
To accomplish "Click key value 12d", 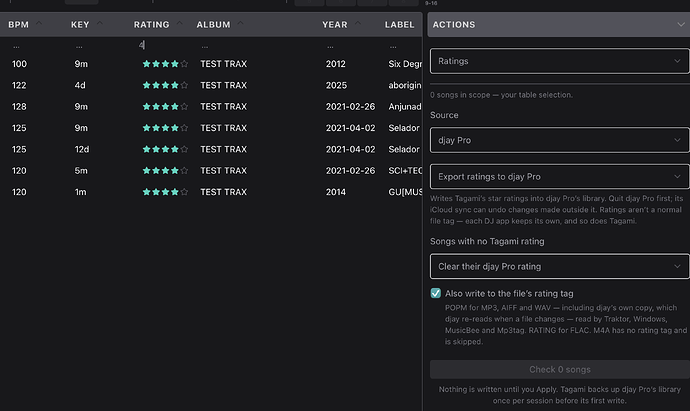I will click(x=81, y=149).
